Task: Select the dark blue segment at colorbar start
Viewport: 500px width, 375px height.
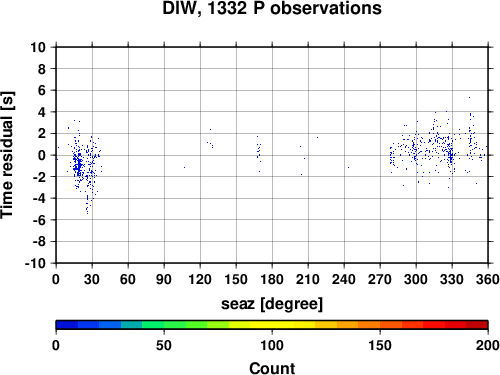Action: [x=67, y=325]
